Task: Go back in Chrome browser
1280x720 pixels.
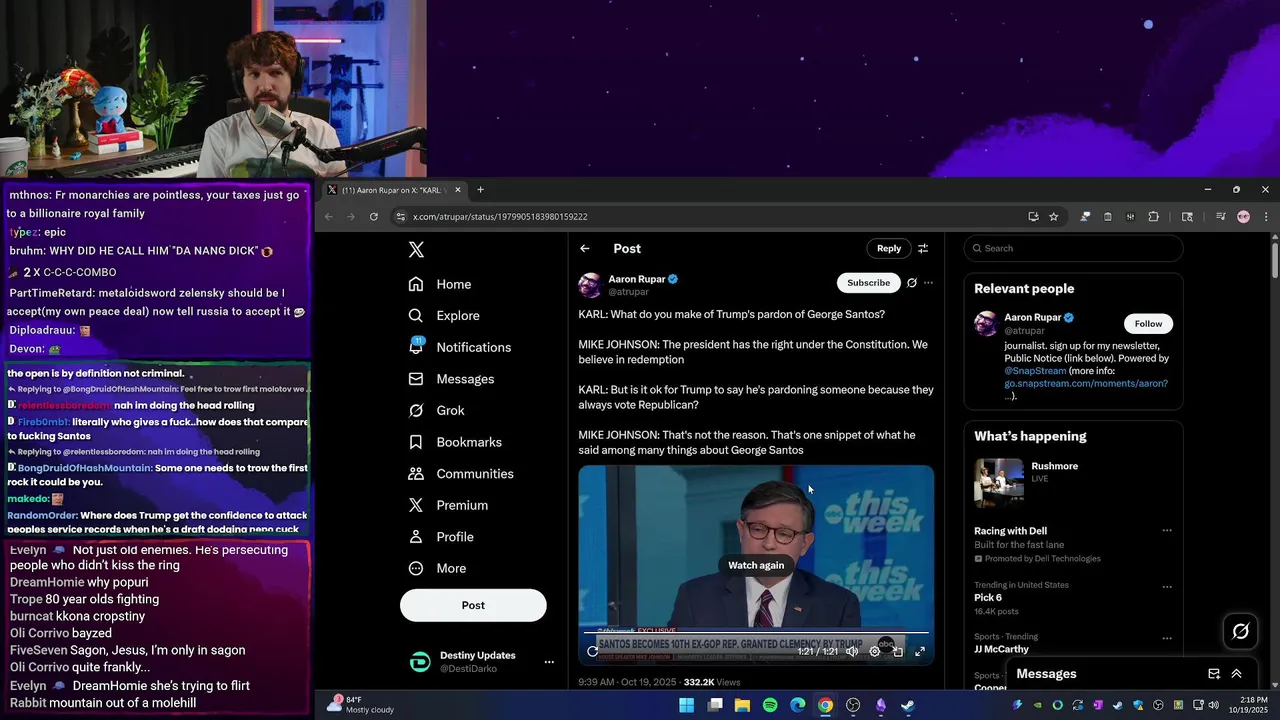Action: tap(329, 217)
